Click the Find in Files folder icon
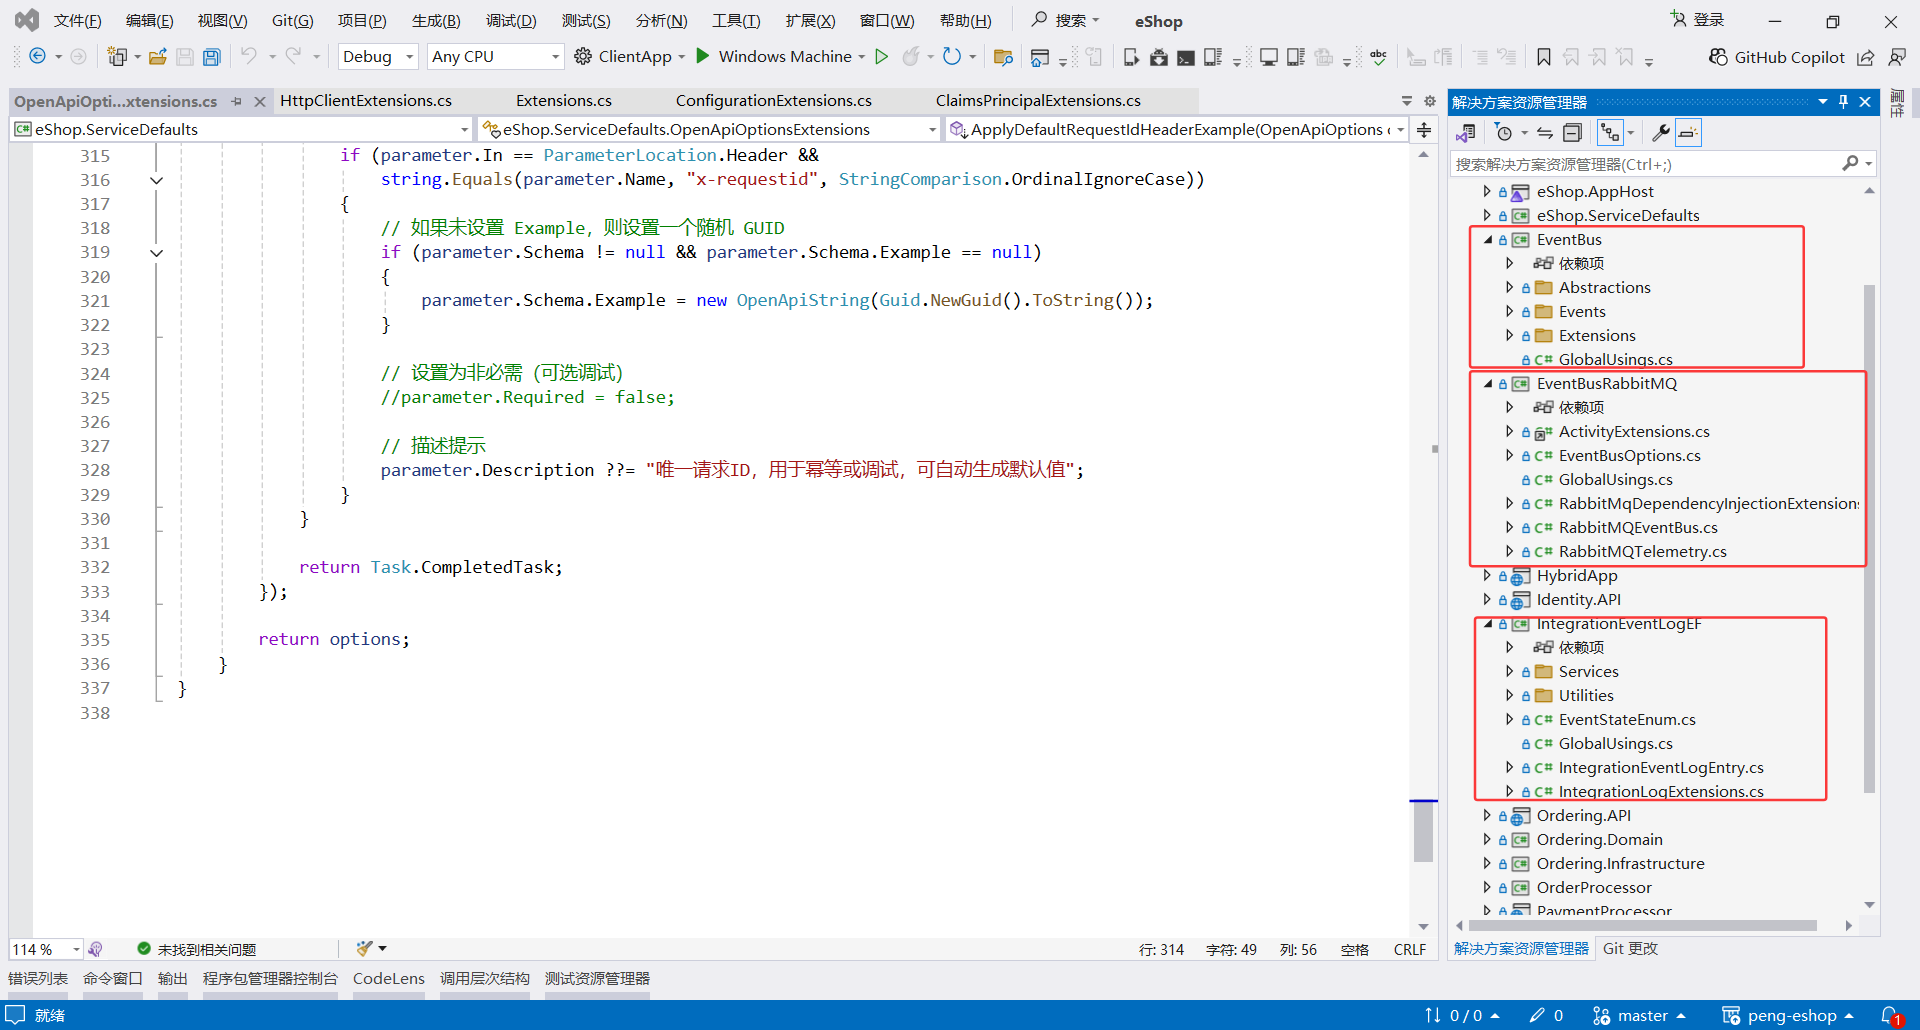This screenshot has width=1920, height=1030. (x=1003, y=57)
